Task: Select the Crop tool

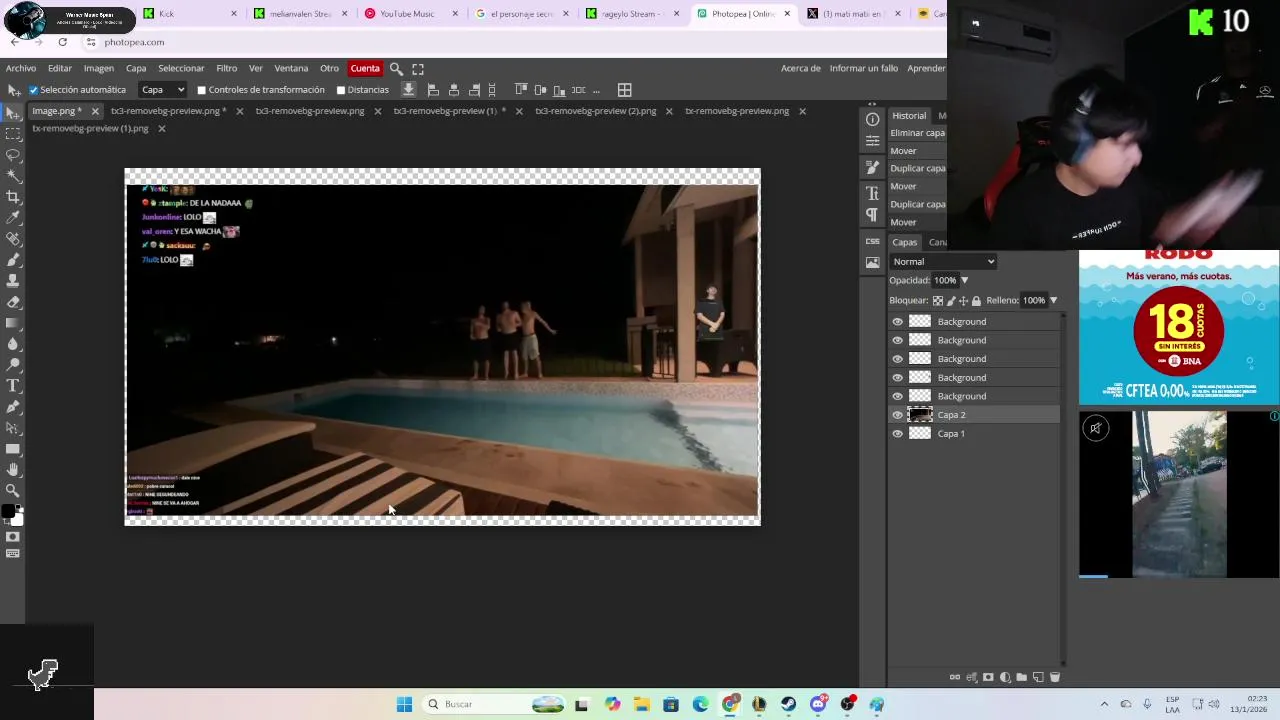Action: click(13, 196)
